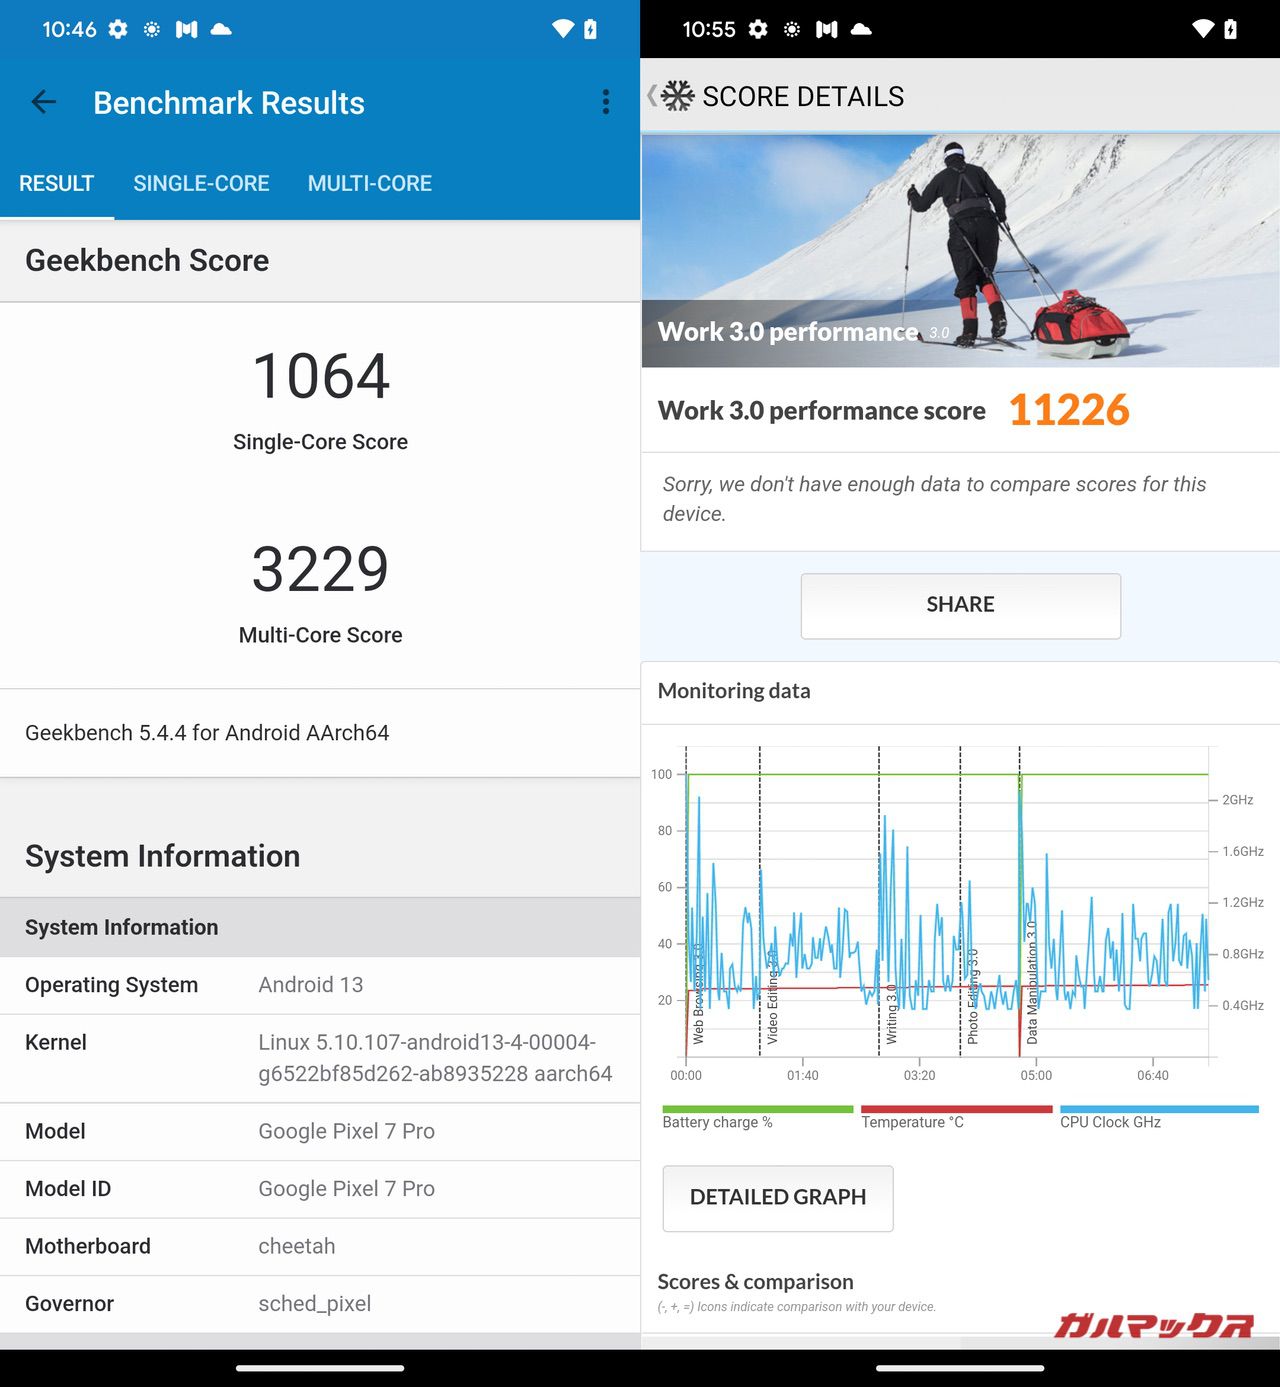Tap the CPU Clock GHz blue legend

point(1158,1116)
